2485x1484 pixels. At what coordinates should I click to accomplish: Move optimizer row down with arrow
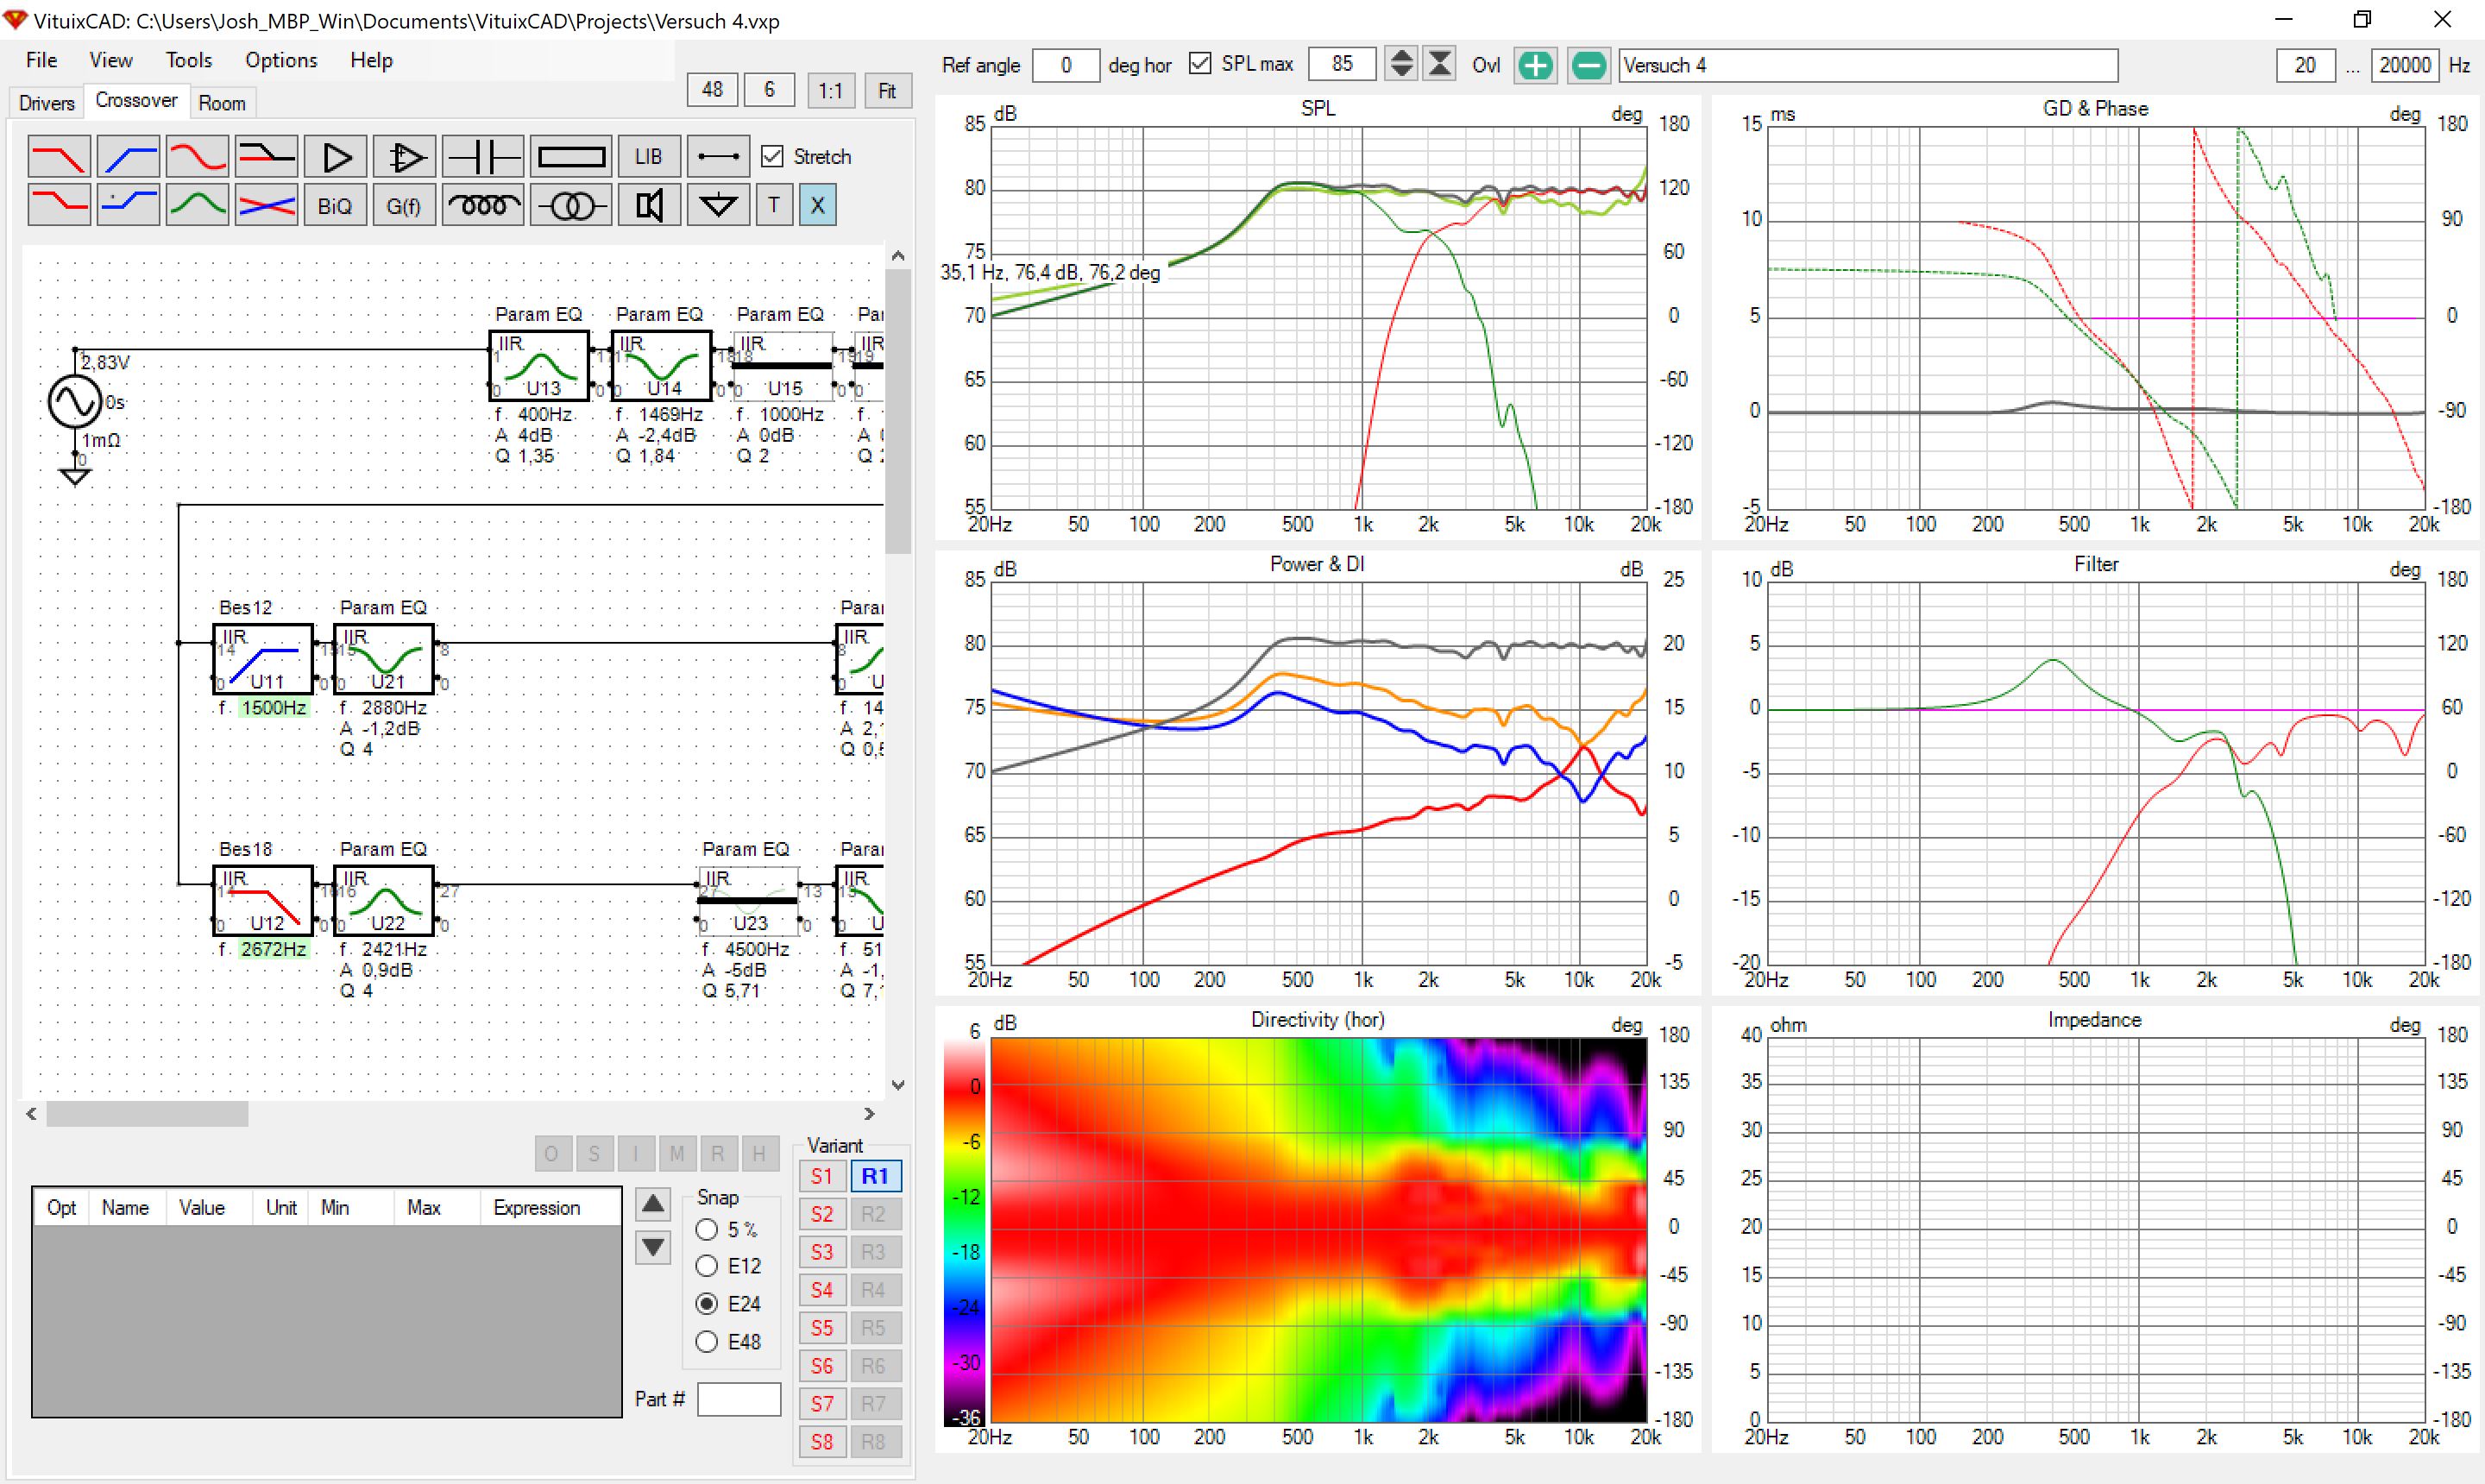pyautogui.click(x=653, y=1247)
